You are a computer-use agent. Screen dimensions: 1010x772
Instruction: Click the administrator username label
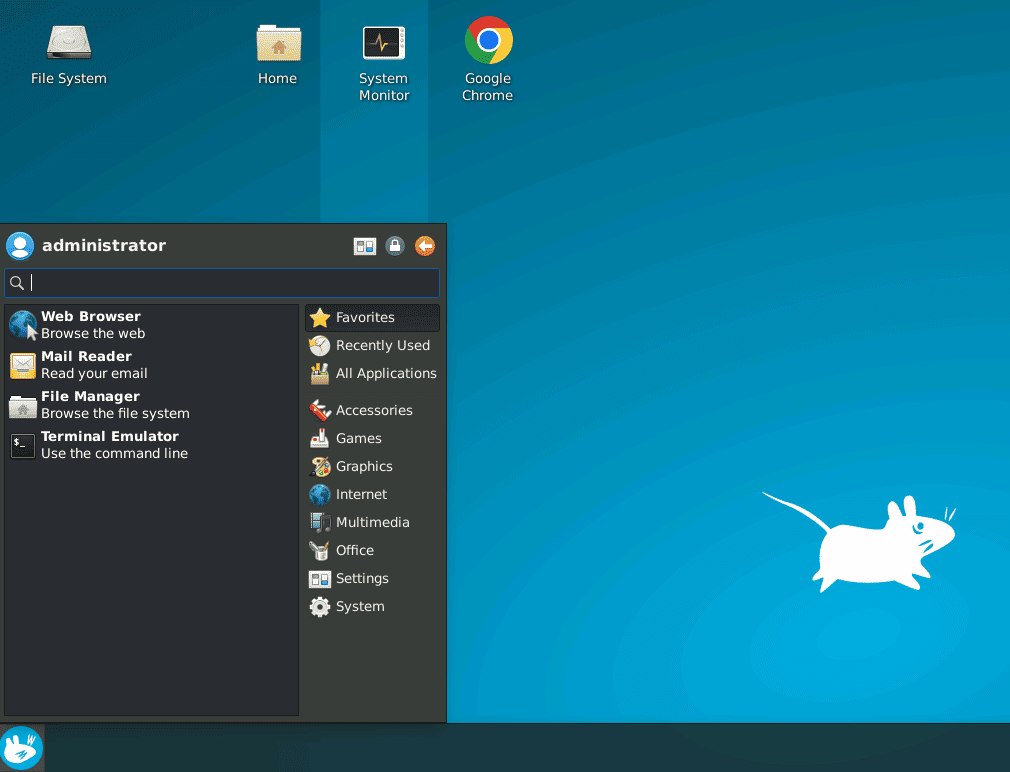click(x=104, y=245)
